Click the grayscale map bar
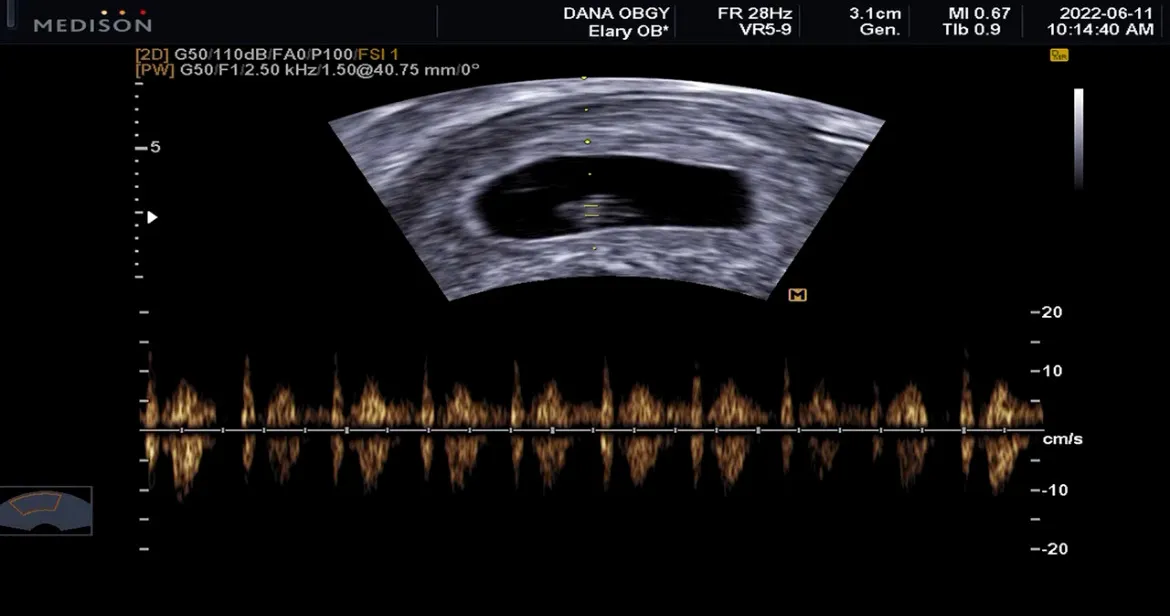Viewport: 1170px width, 616px height. [x=1078, y=138]
